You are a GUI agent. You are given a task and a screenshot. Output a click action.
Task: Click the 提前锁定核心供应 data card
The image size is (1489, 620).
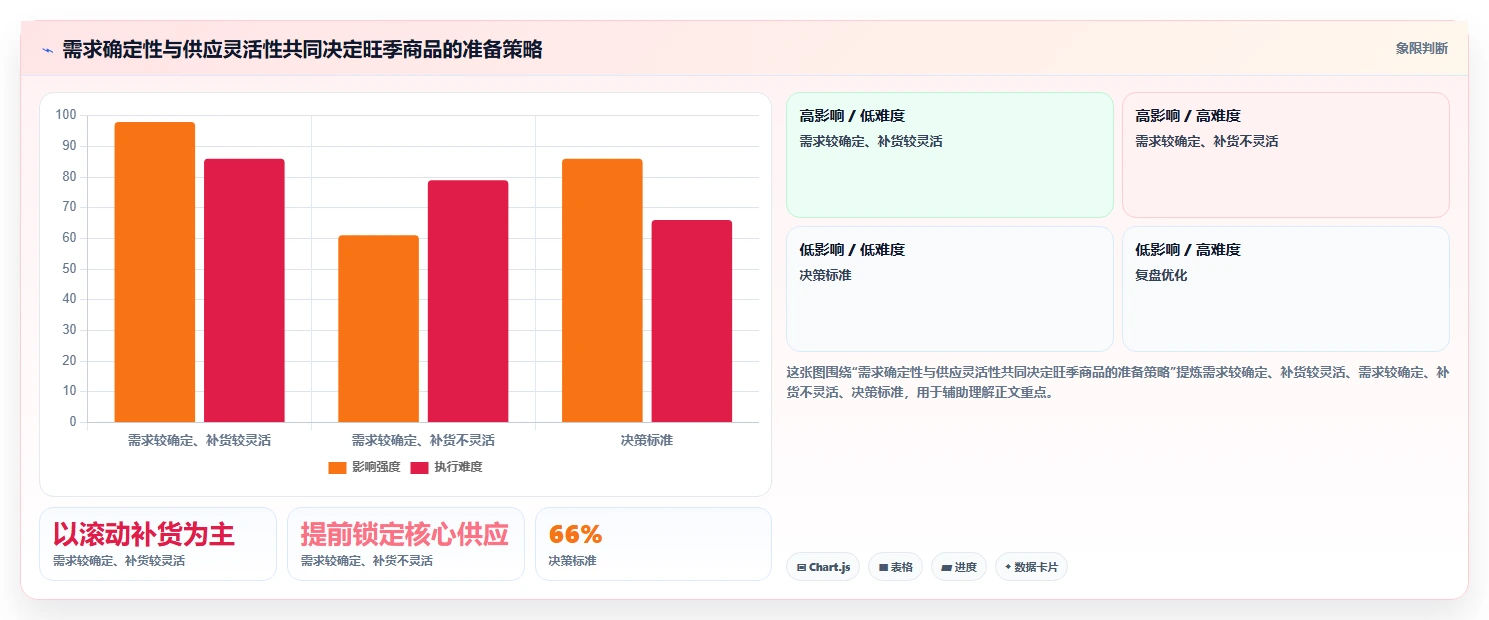coord(406,544)
